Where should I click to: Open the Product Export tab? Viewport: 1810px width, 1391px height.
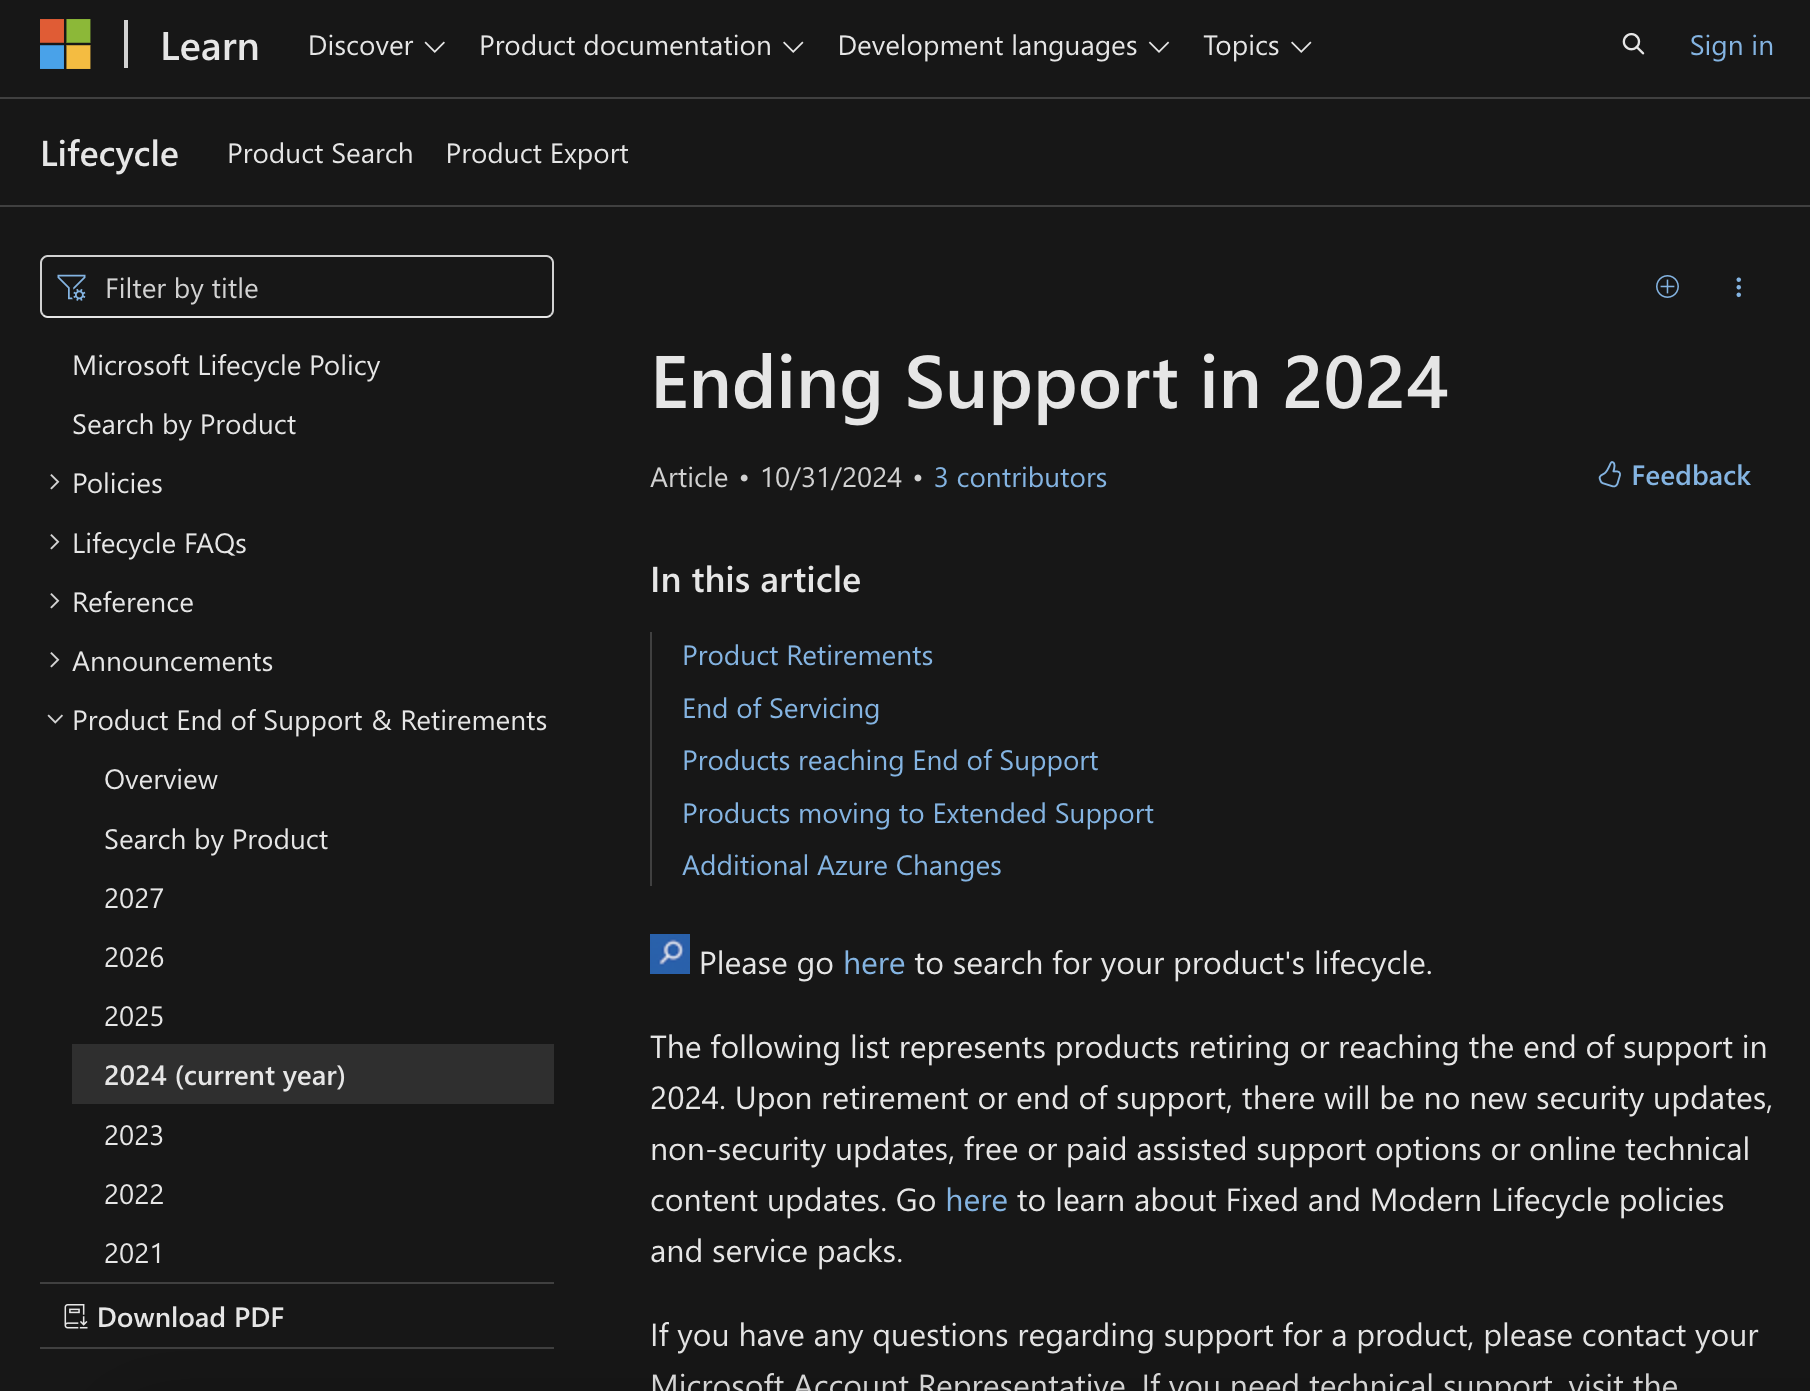tap(537, 153)
